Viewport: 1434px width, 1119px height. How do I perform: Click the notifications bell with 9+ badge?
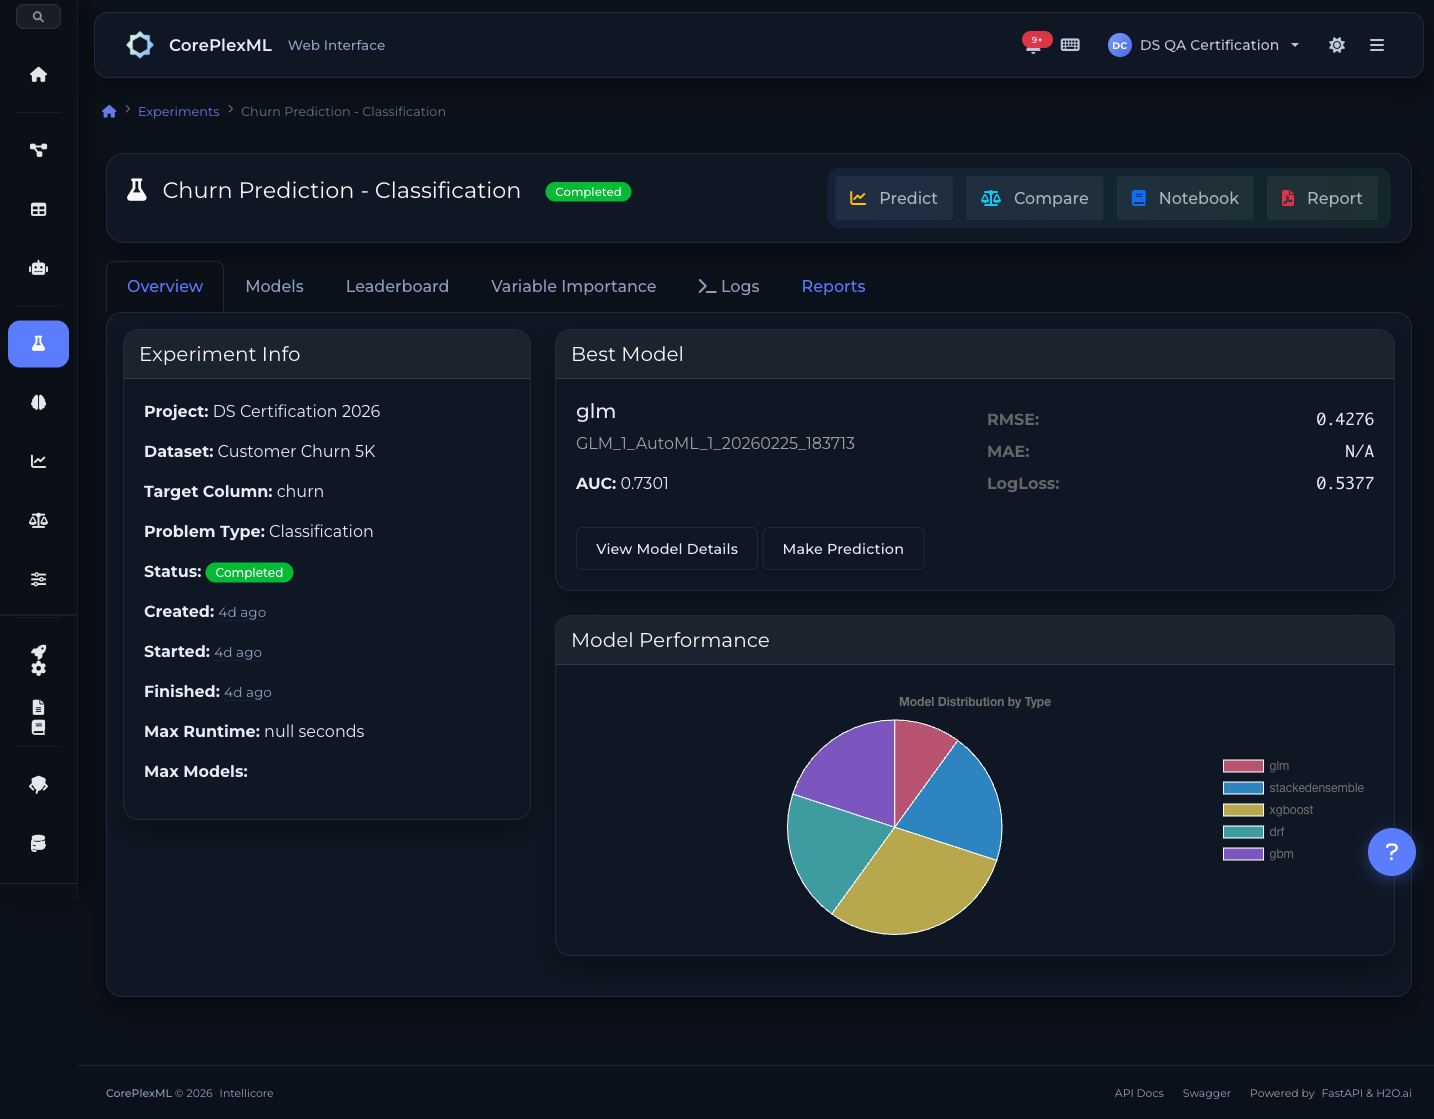1033,45
